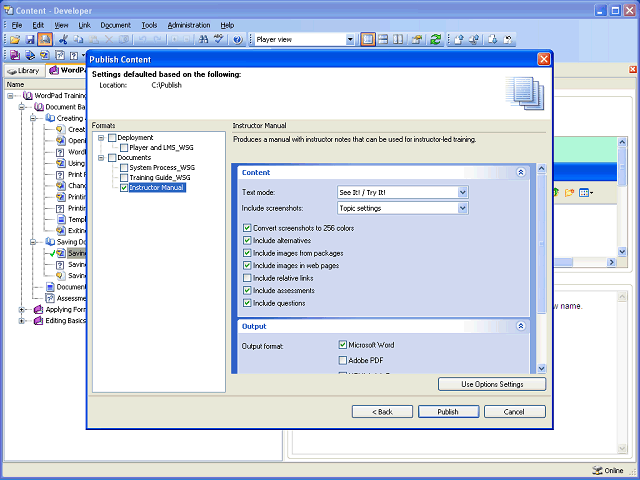
Task: Collapse the Documents node in Formats
Action: [101, 158]
